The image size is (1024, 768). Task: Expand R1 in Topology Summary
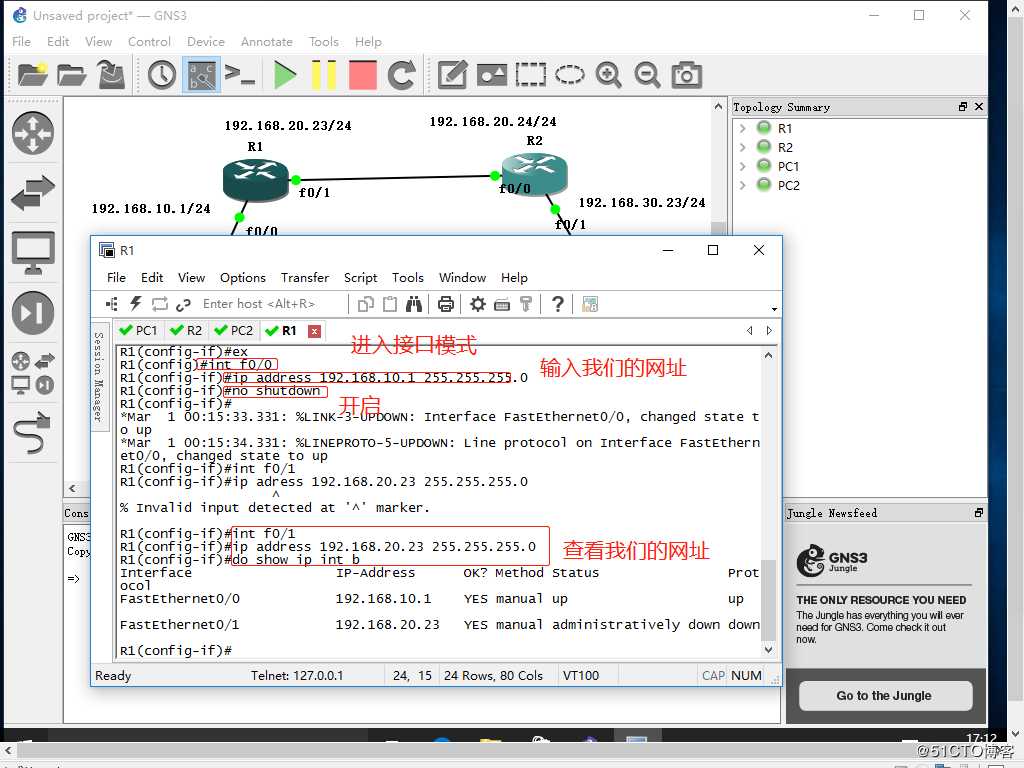click(x=743, y=128)
